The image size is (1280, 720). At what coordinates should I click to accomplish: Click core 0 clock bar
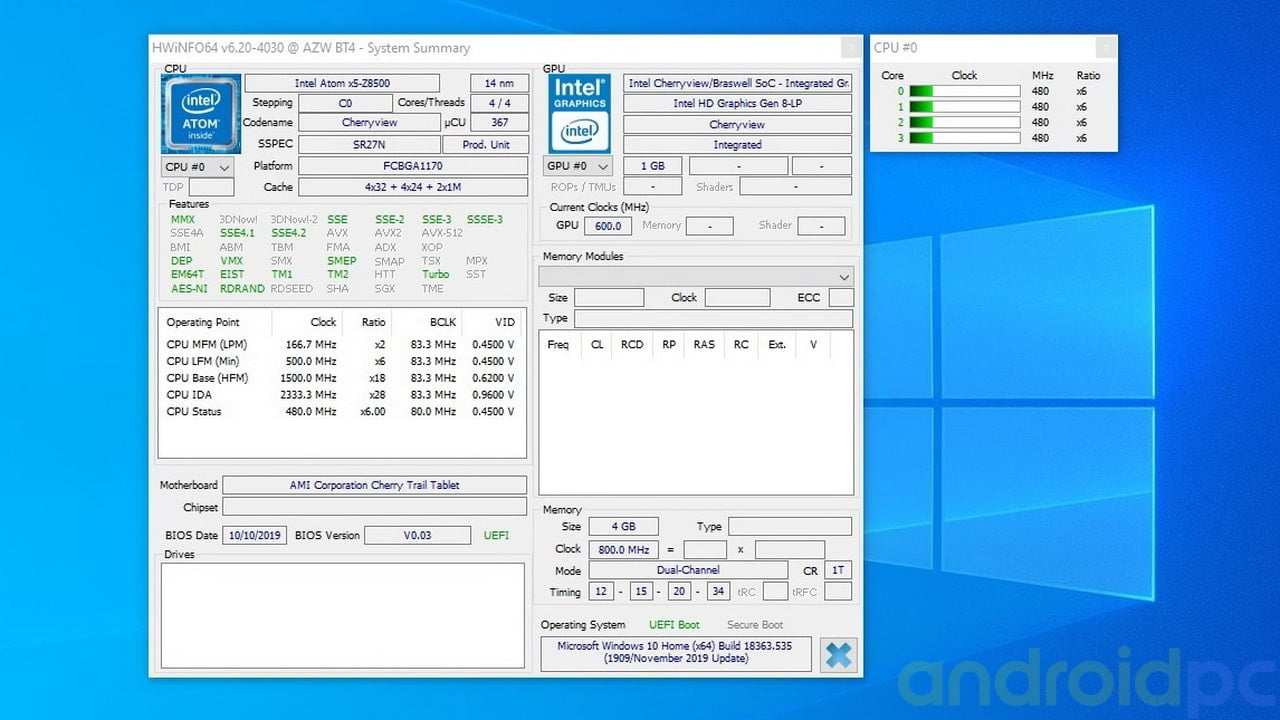(x=964, y=91)
